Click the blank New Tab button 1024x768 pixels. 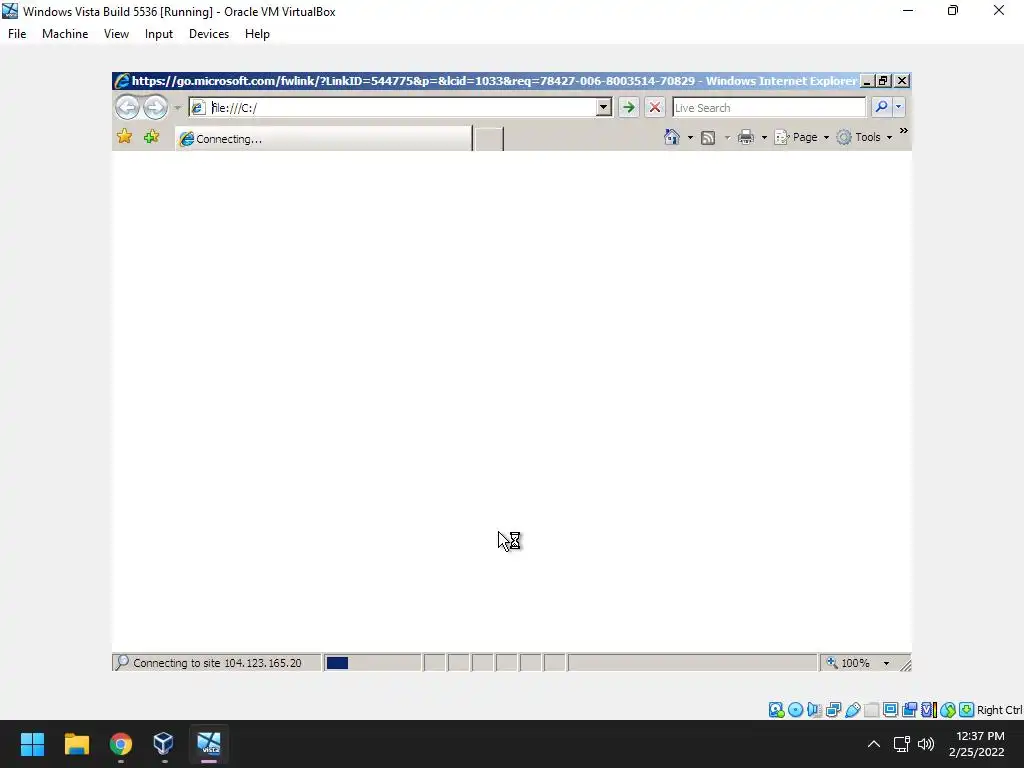pos(488,139)
